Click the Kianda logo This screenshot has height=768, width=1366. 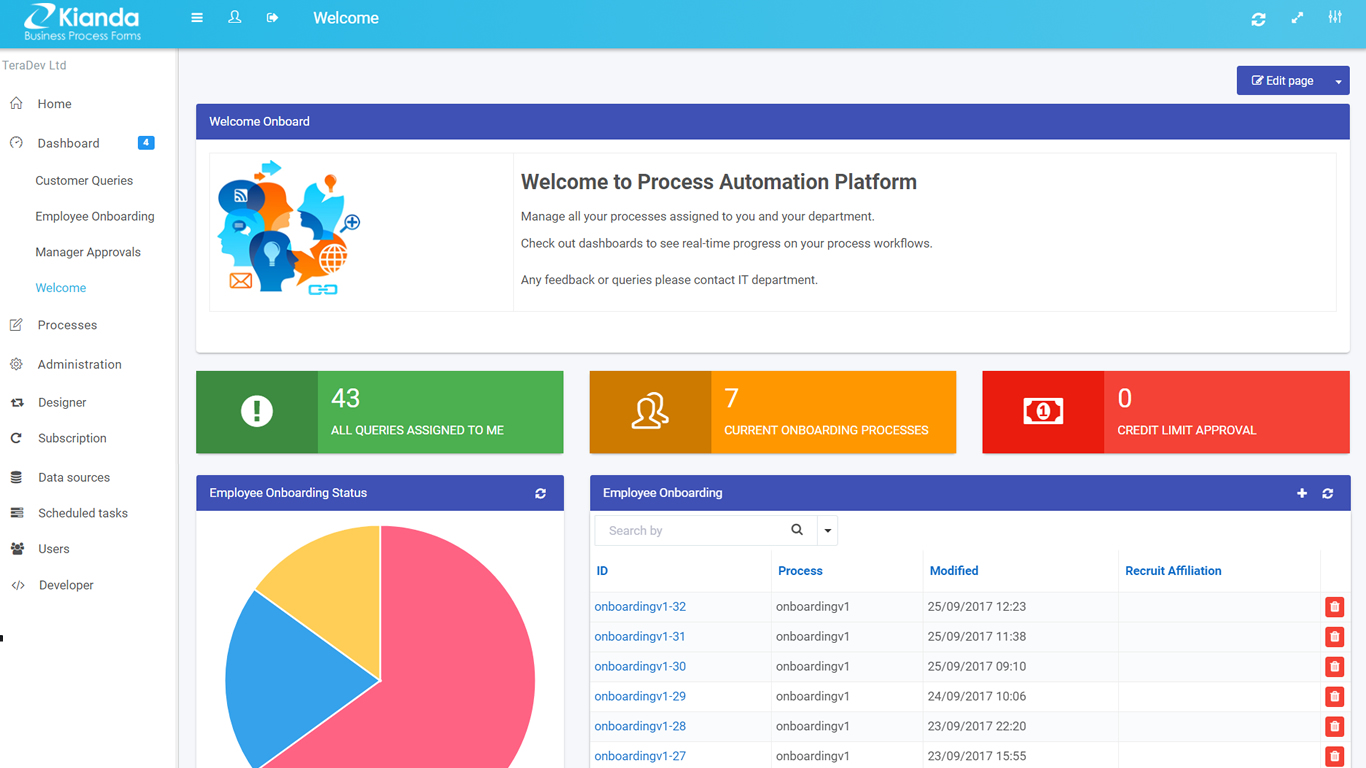[x=82, y=22]
